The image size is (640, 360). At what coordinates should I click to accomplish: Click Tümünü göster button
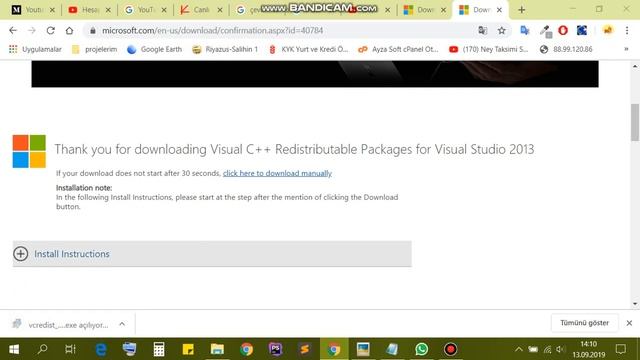(x=584, y=323)
